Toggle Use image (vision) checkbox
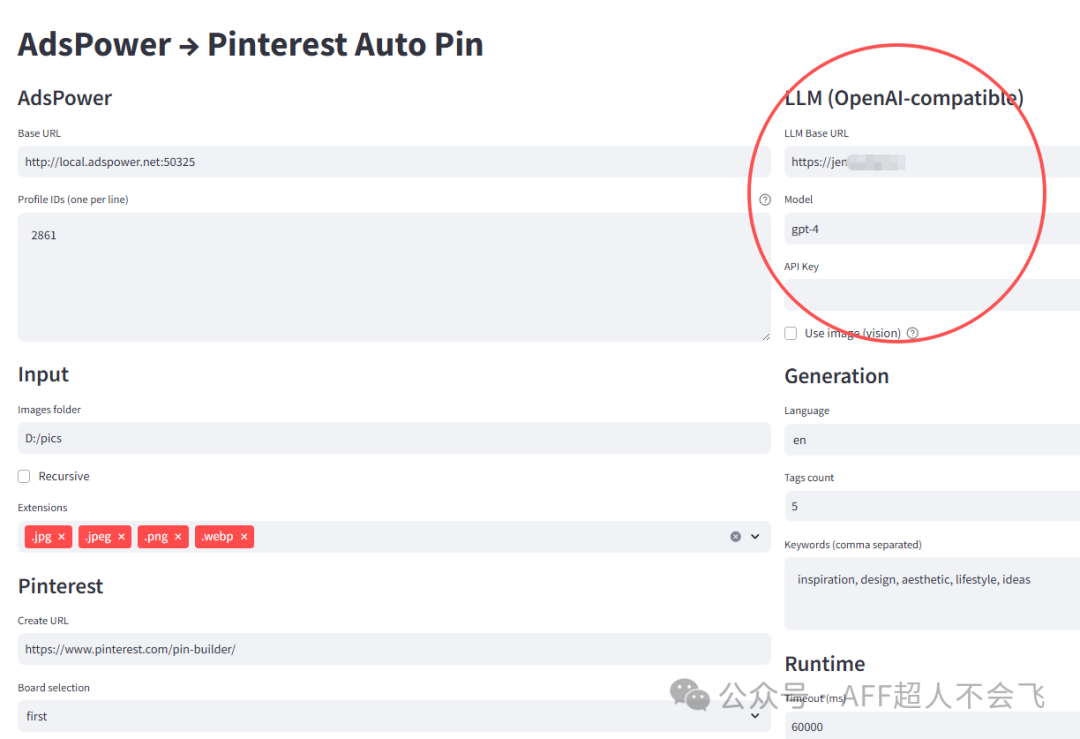This screenshot has height=739, width=1080. tap(791, 334)
